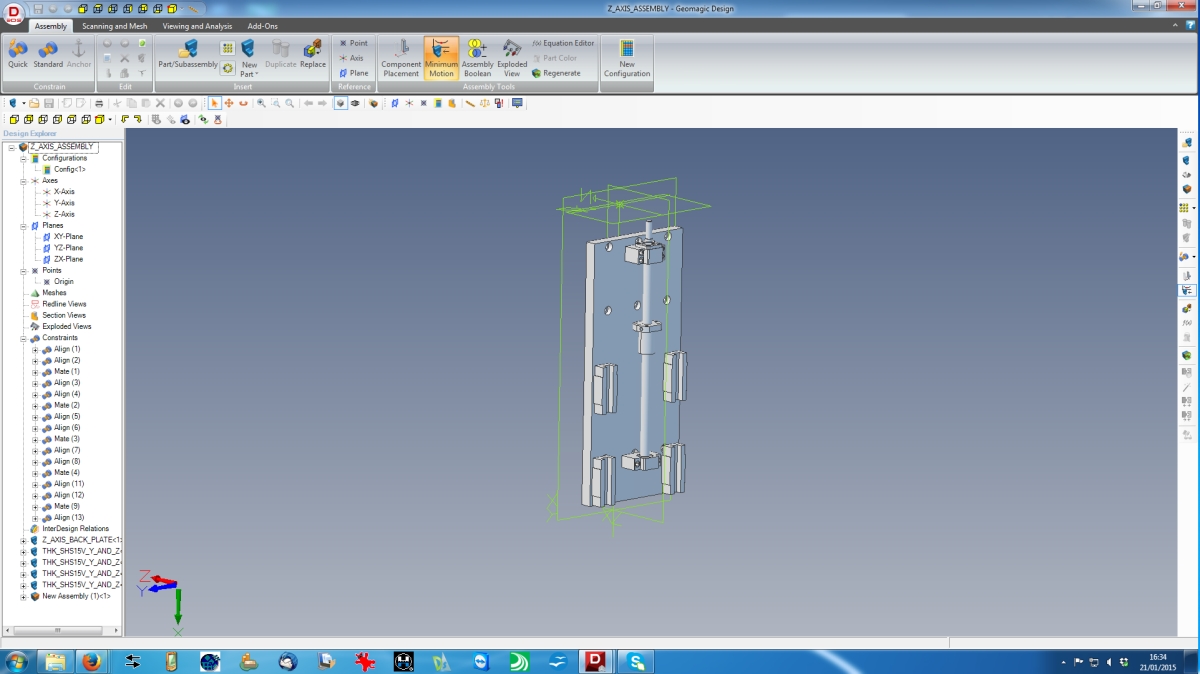Select the XY-Plane in Design Explorer
1200x674 pixels.
[x=68, y=237]
